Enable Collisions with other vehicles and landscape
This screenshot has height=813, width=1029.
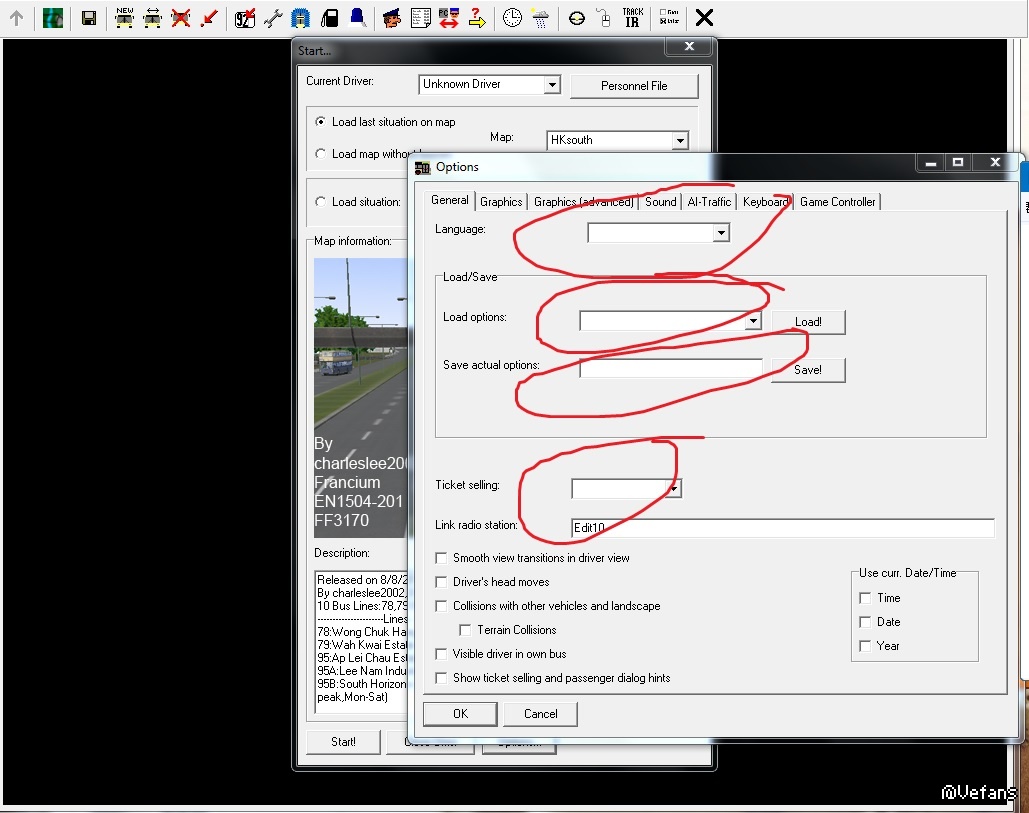(442, 606)
